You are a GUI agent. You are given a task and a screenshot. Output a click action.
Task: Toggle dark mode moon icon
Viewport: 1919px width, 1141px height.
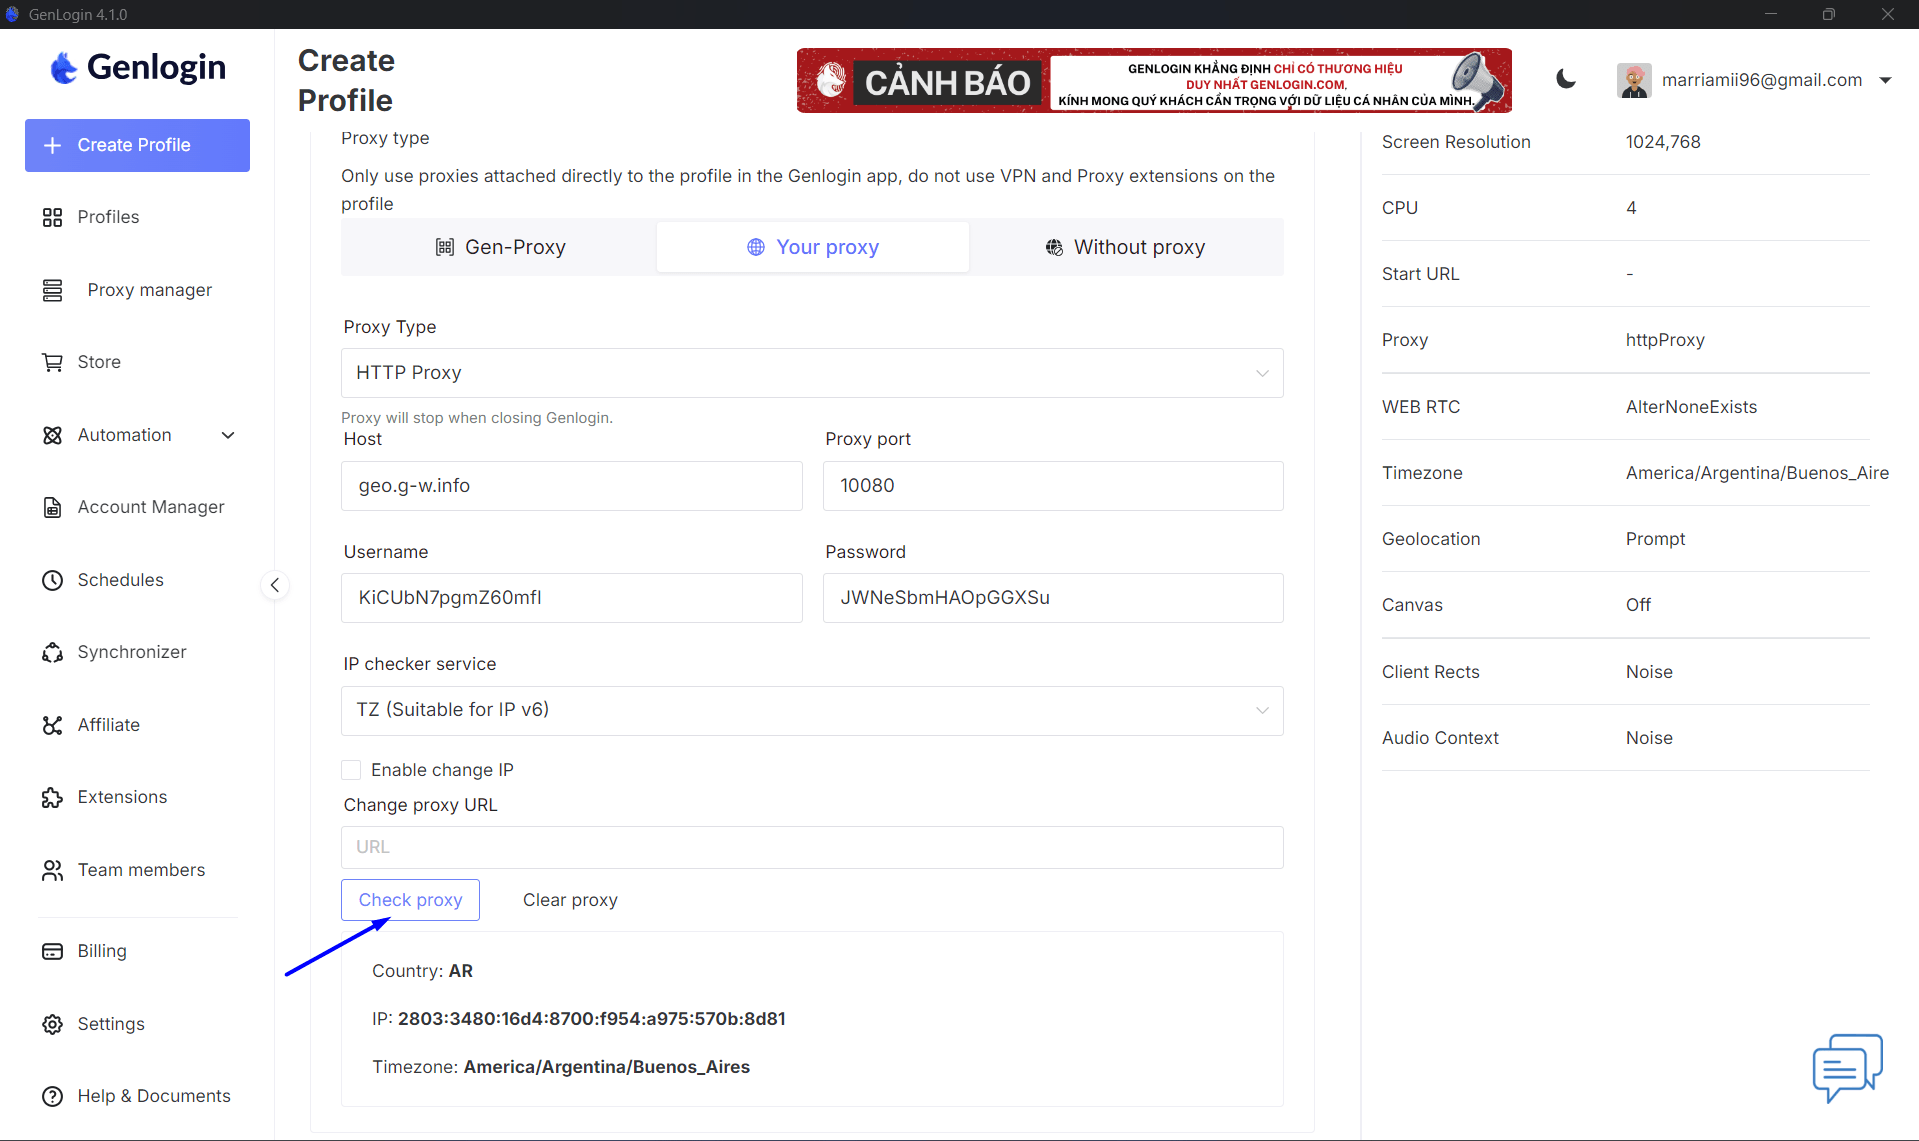(1566, 80)
